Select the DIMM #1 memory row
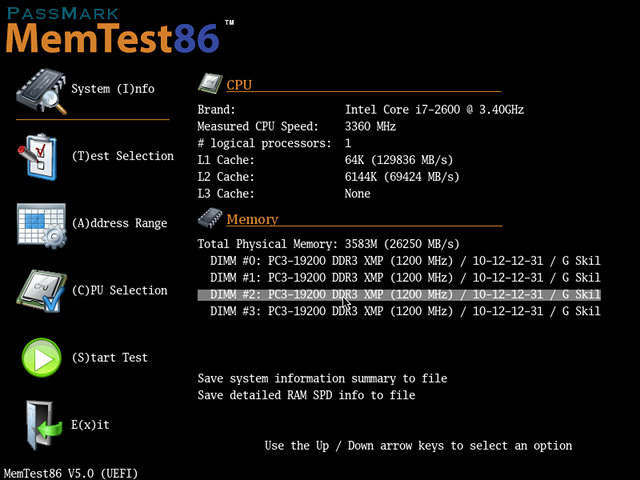The width and height of the screenshot is (640, 480). tap(405, 278)
